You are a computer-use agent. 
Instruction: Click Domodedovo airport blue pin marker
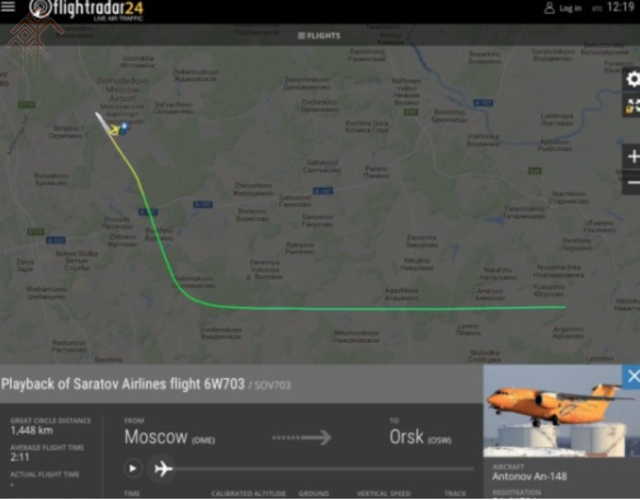click(124, 128)
